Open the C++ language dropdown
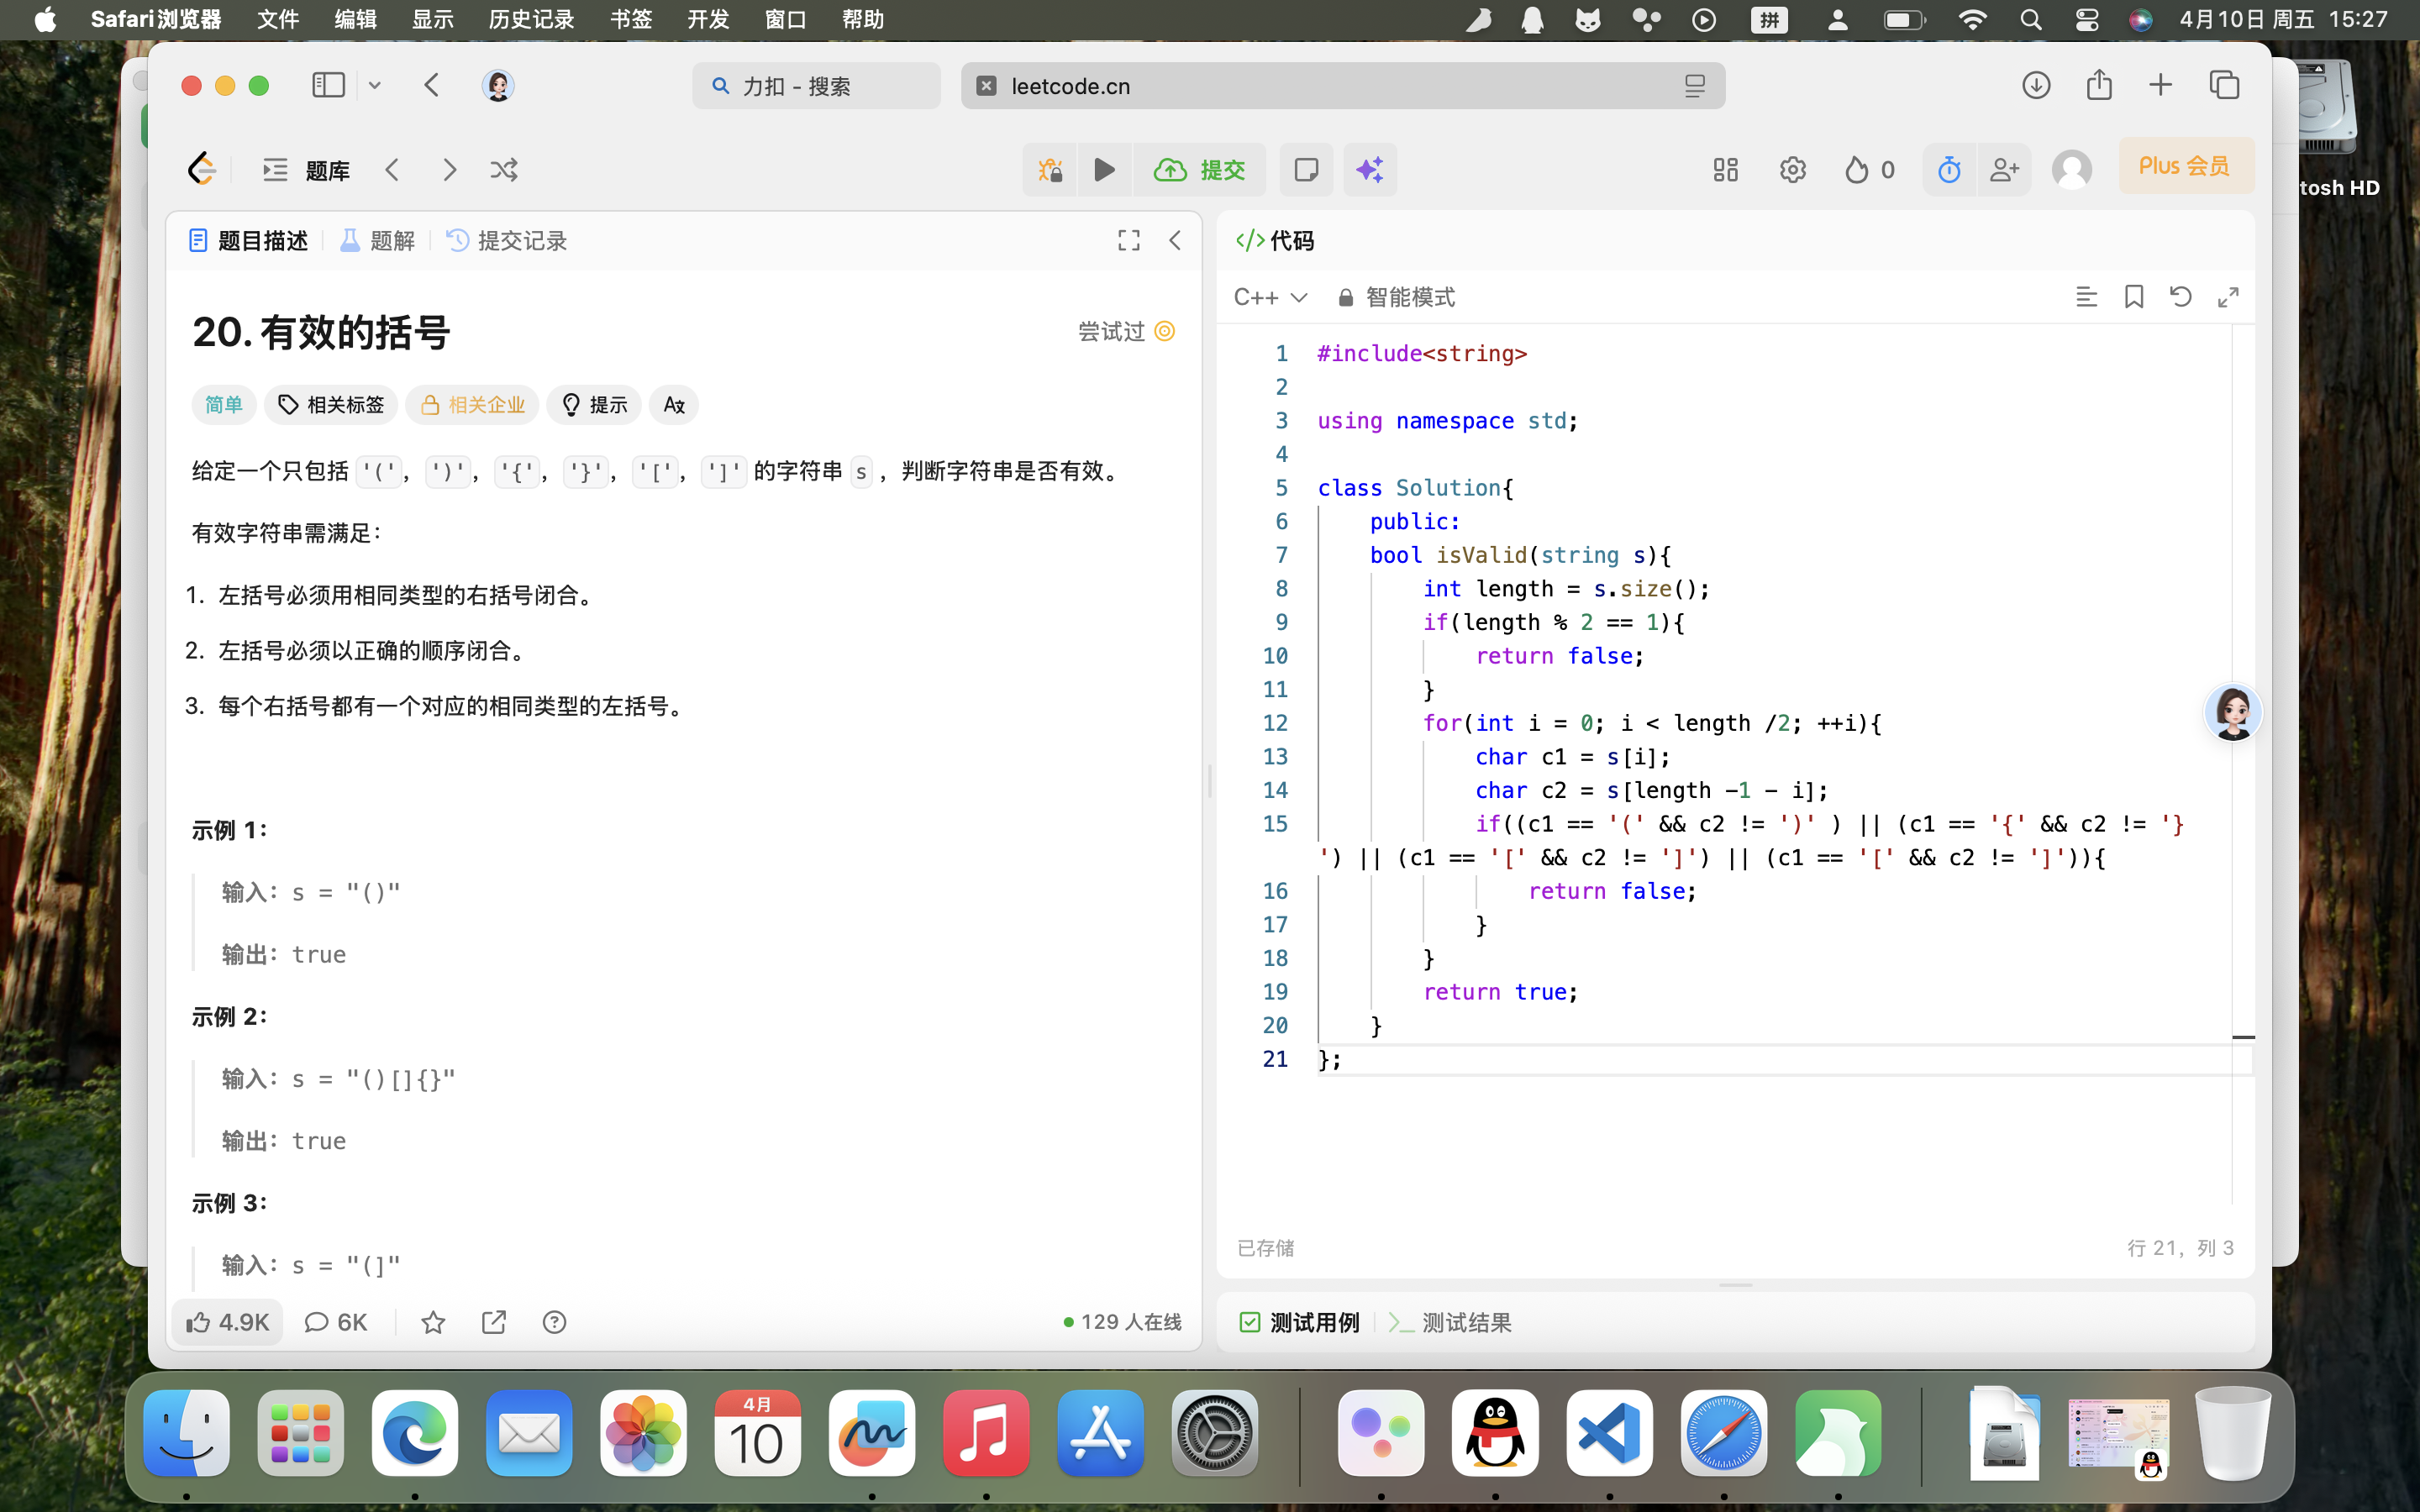 pyautogui.click(x=1270, y=297)
